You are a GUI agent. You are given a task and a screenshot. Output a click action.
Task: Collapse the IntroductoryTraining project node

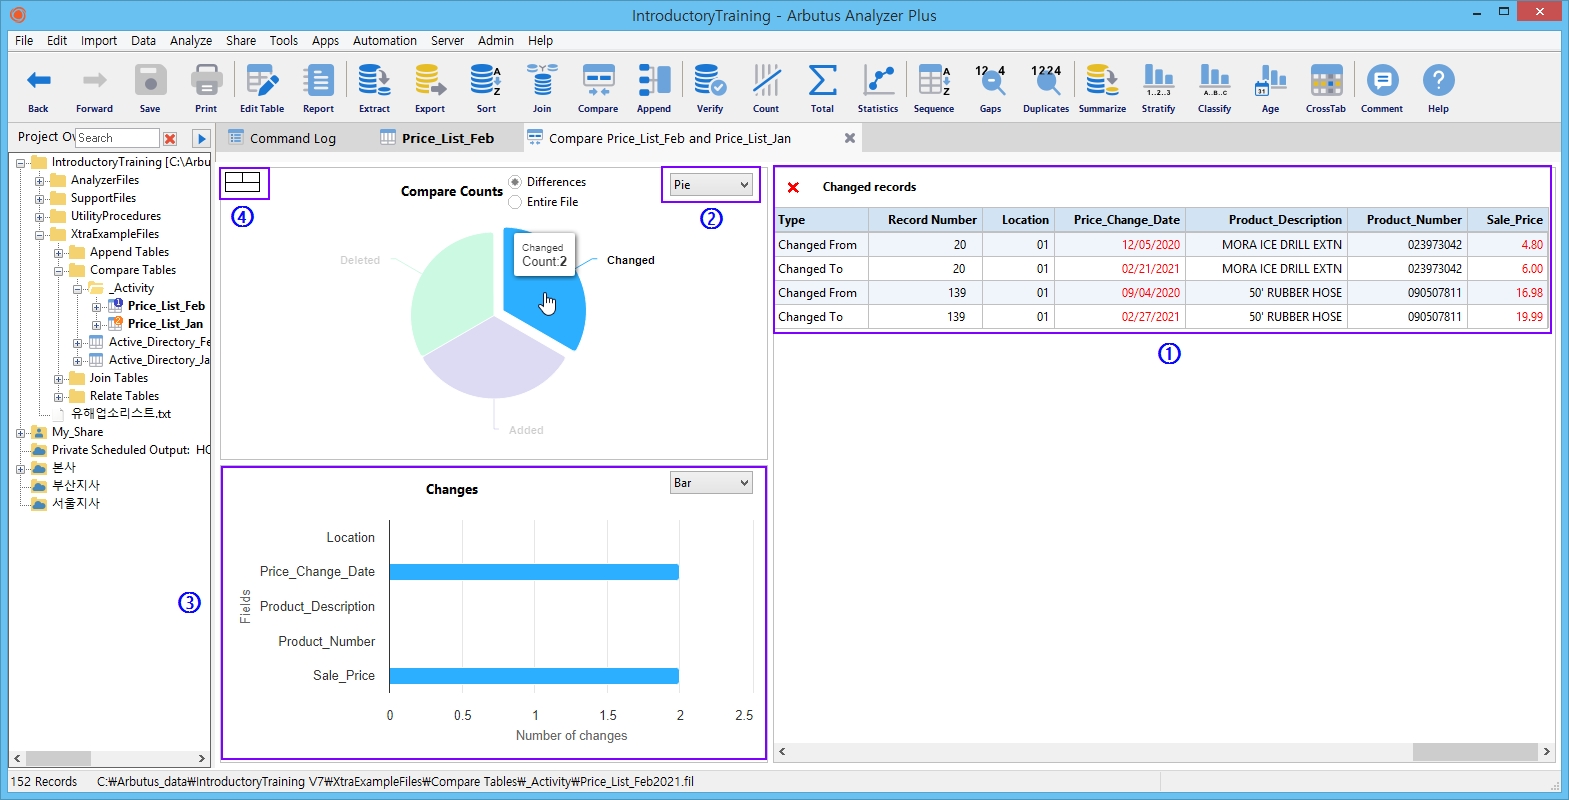21,162
